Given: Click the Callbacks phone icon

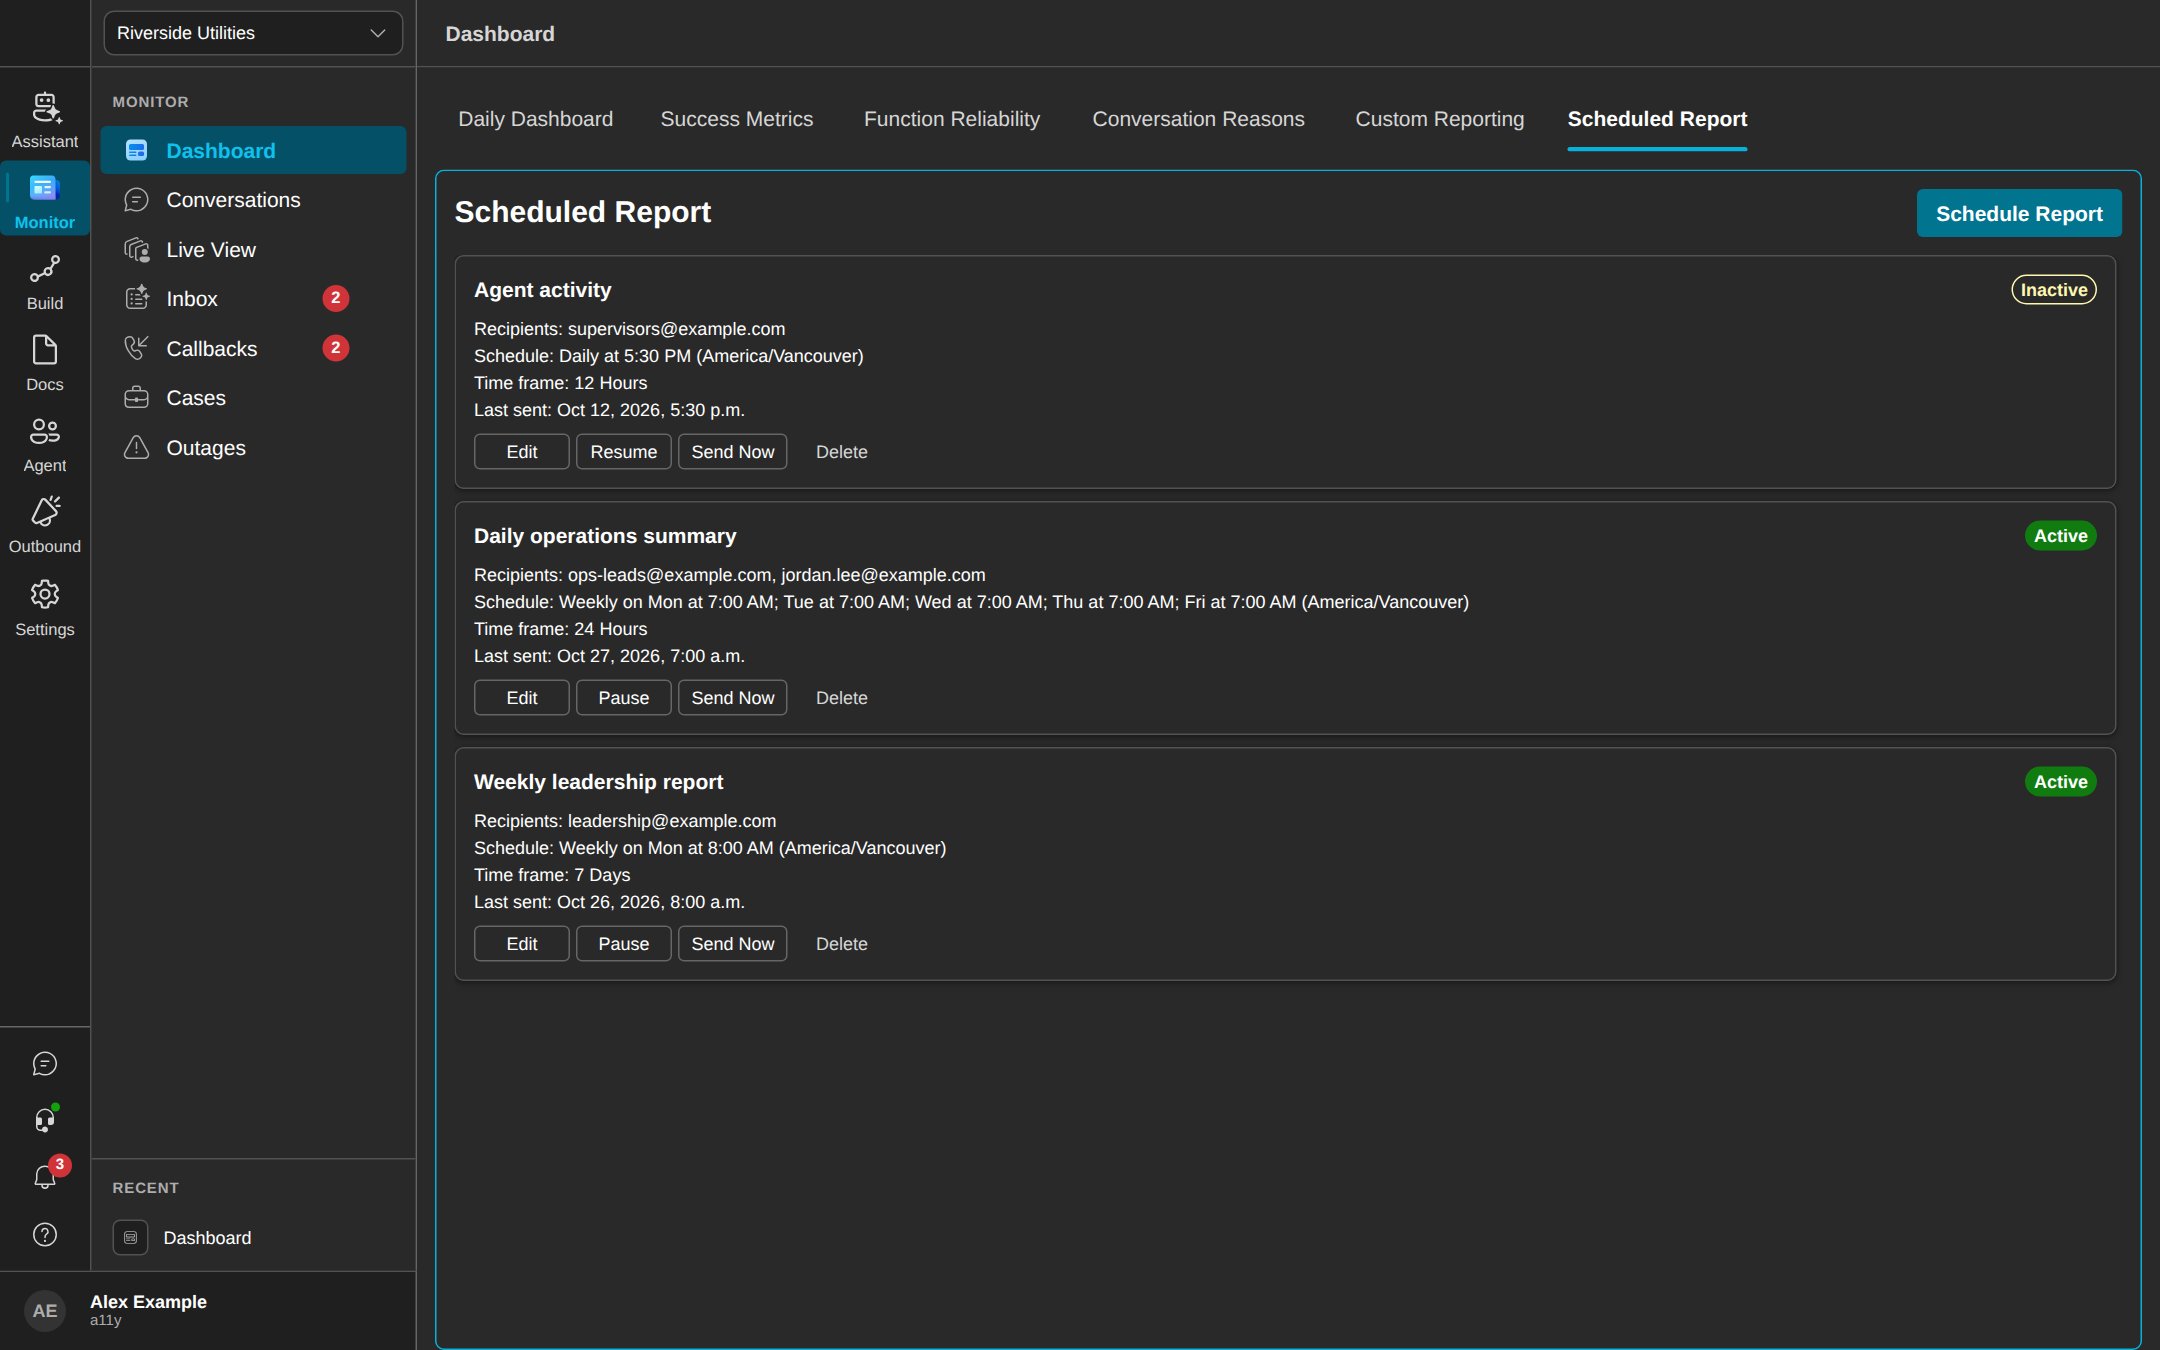Looking at the screenshot, I should tap(136, 348).
